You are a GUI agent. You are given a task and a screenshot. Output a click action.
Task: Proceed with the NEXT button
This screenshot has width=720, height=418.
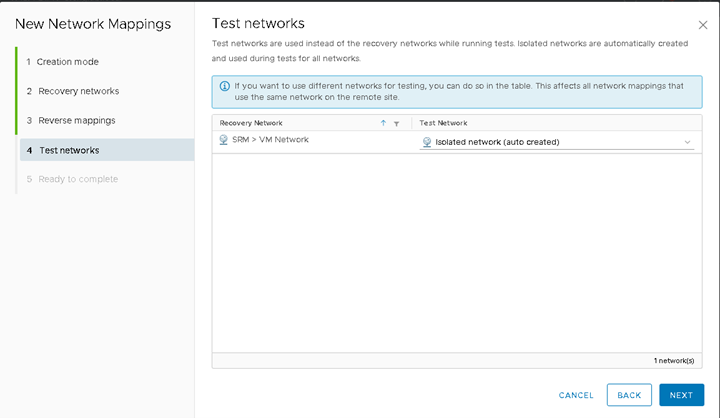(x=681, y=395)
